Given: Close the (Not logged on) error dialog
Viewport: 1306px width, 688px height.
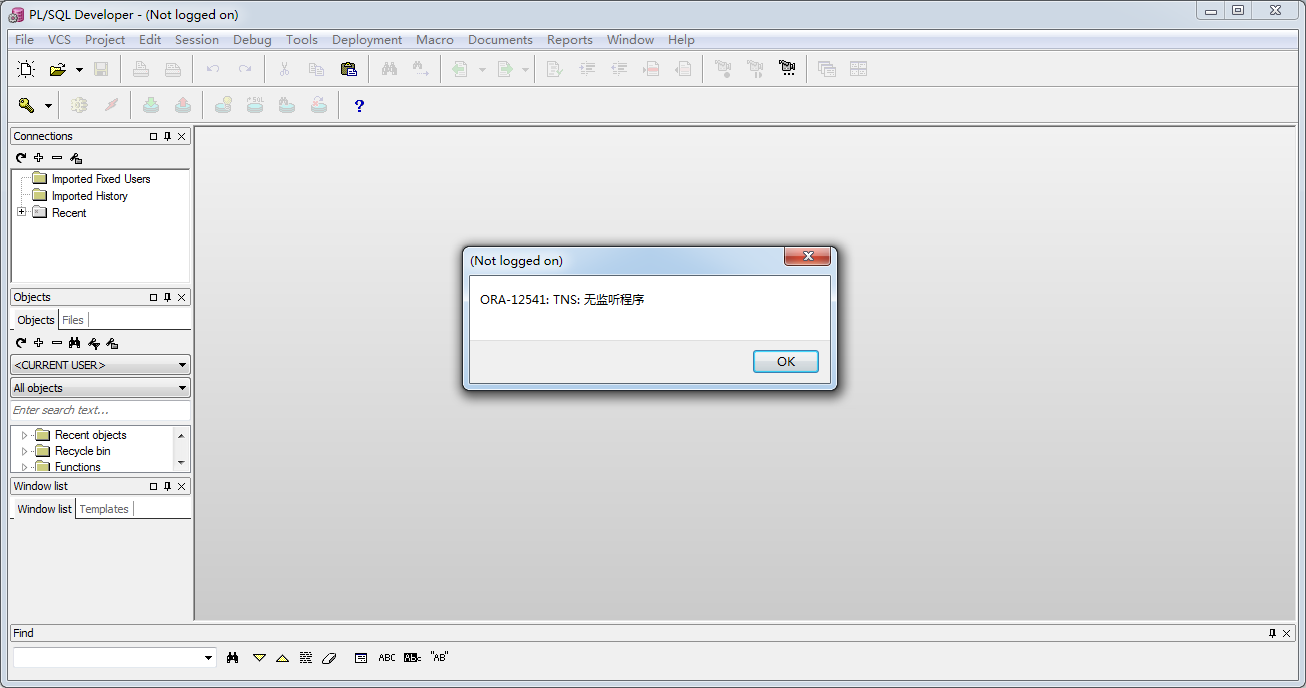Looking at the screenshot, I should (807, 257).
